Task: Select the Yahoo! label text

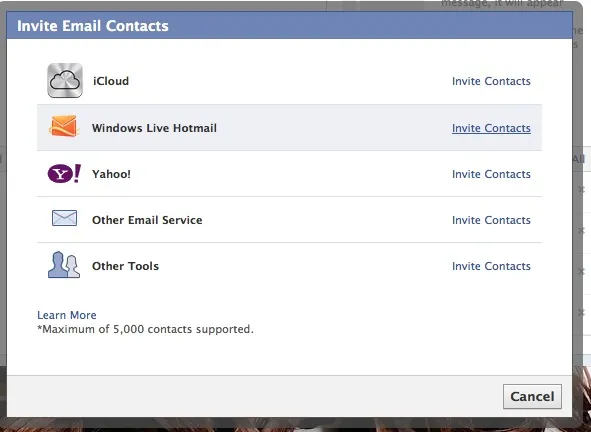Action: coord(111,174)
